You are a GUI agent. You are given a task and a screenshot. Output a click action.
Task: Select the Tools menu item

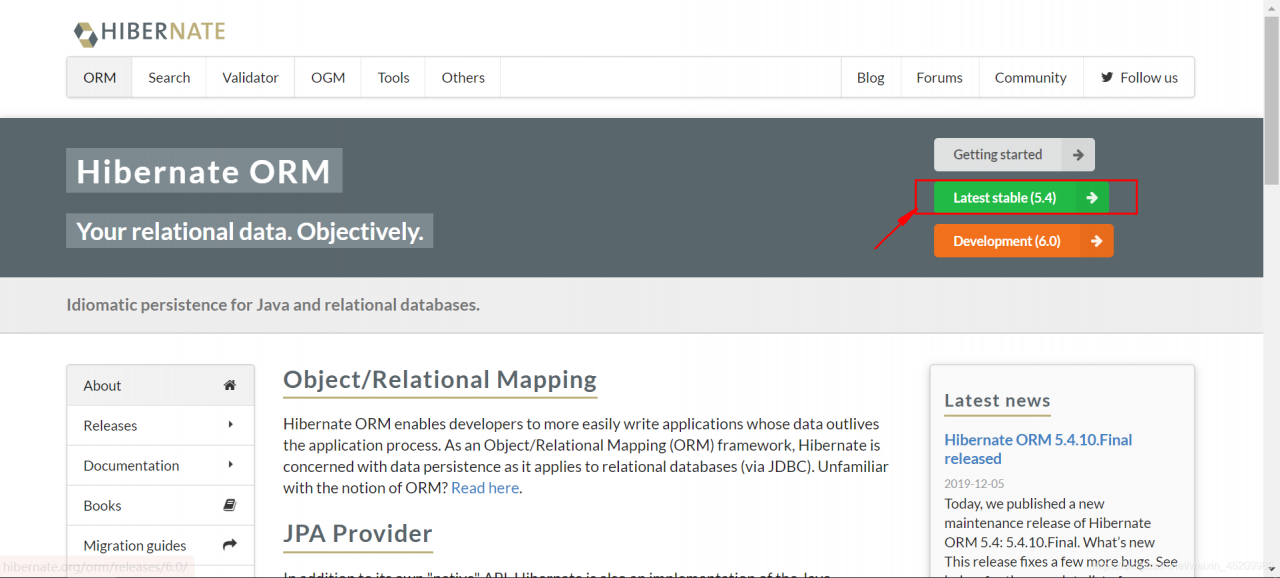393,77
